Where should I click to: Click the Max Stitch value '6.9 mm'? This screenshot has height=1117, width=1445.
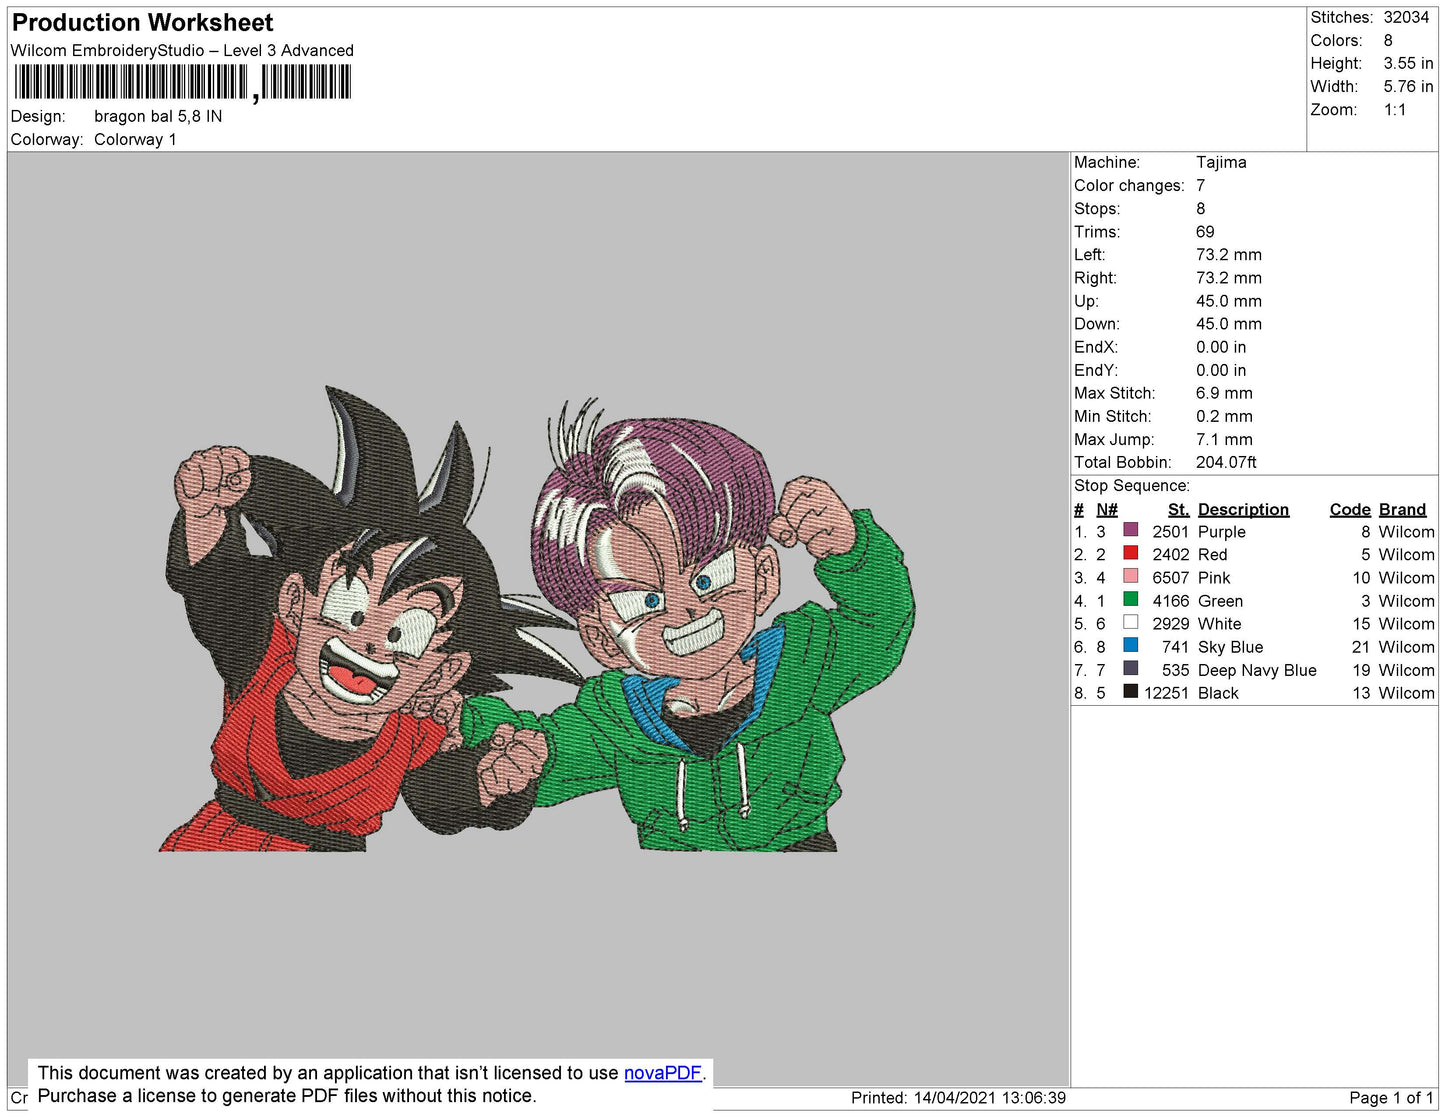1224,393
